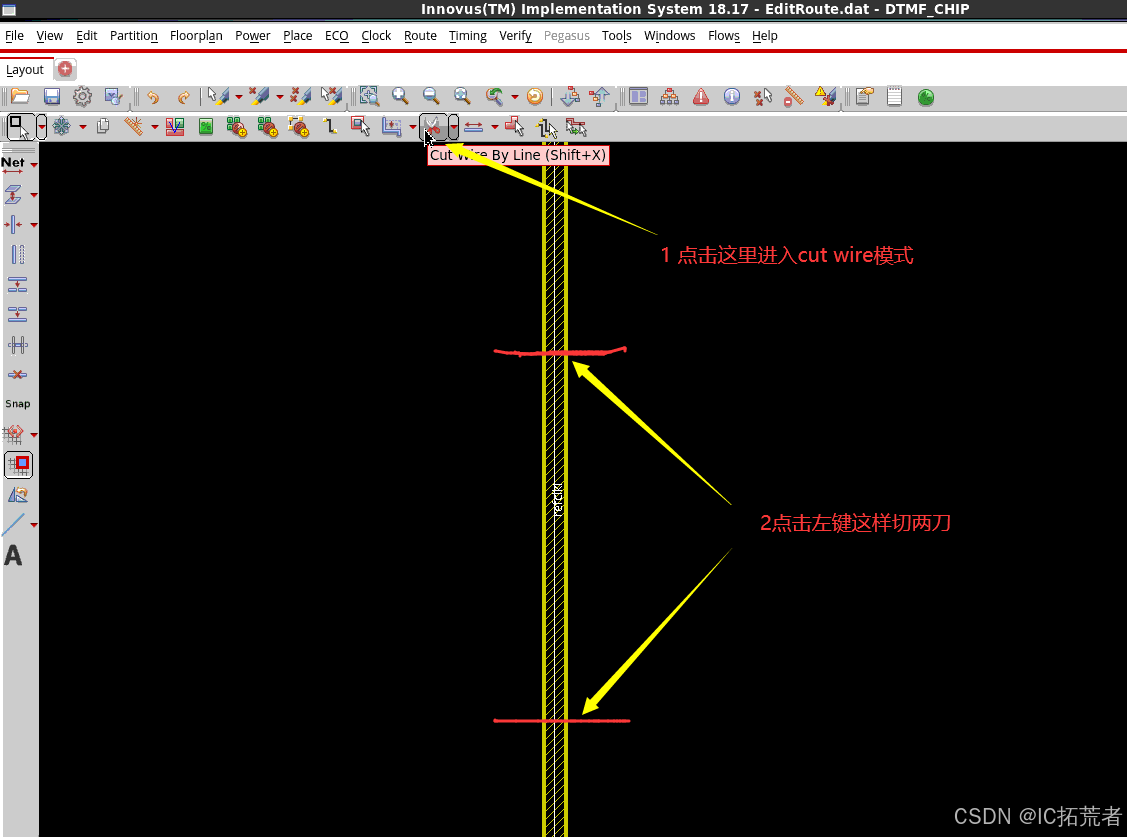Open the Route menu
Image resolution: width=1127 pixels, height=837 pixels.
420,35
